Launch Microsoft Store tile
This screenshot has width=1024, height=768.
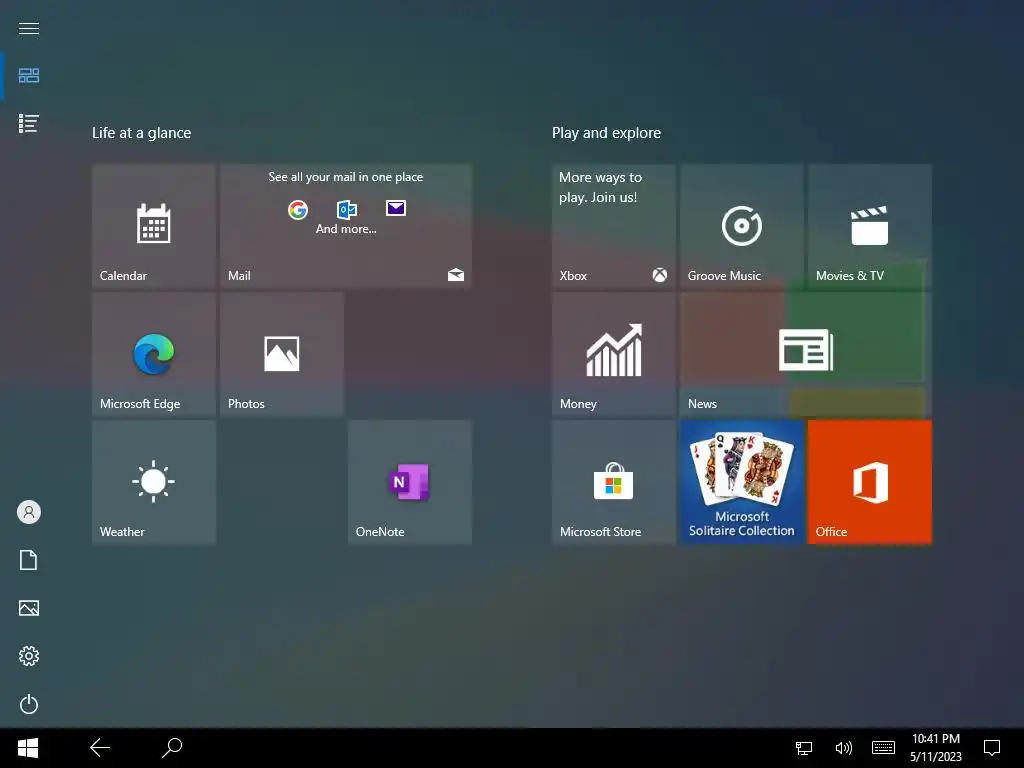click(x=614, y=481)
